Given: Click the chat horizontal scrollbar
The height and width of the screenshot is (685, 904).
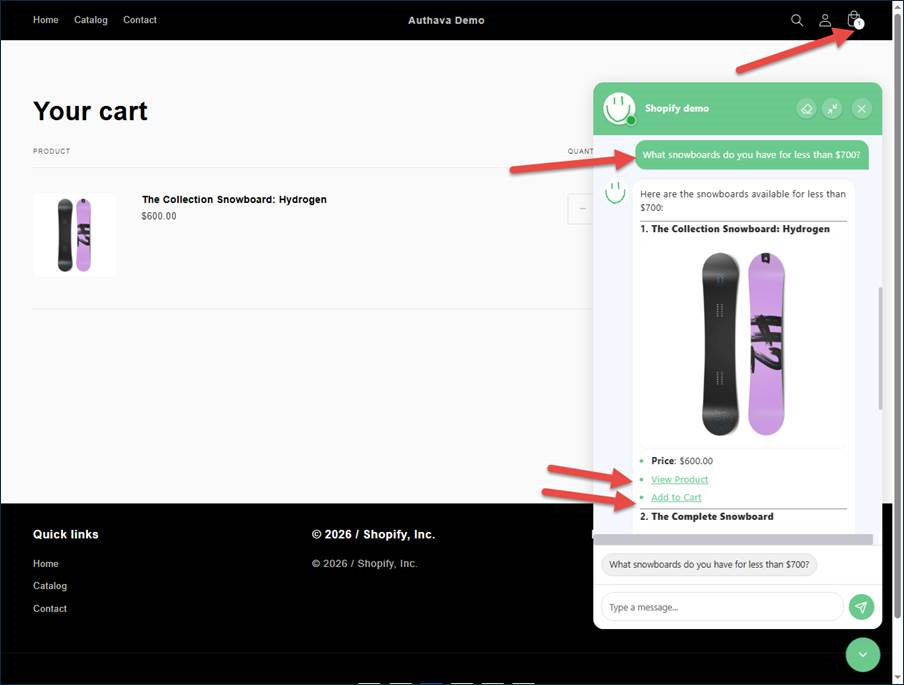Looking at the screenshot, I should [x=733, y=540].
